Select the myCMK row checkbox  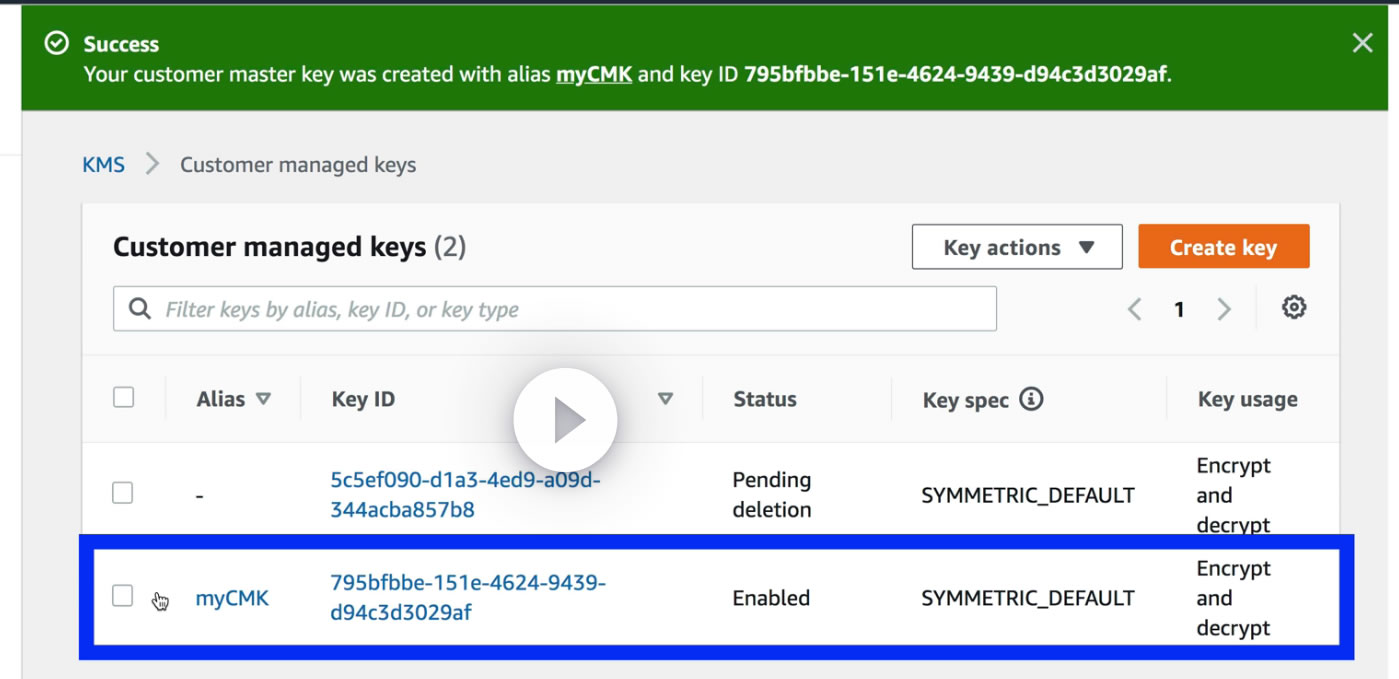click(x=123, y=596)
